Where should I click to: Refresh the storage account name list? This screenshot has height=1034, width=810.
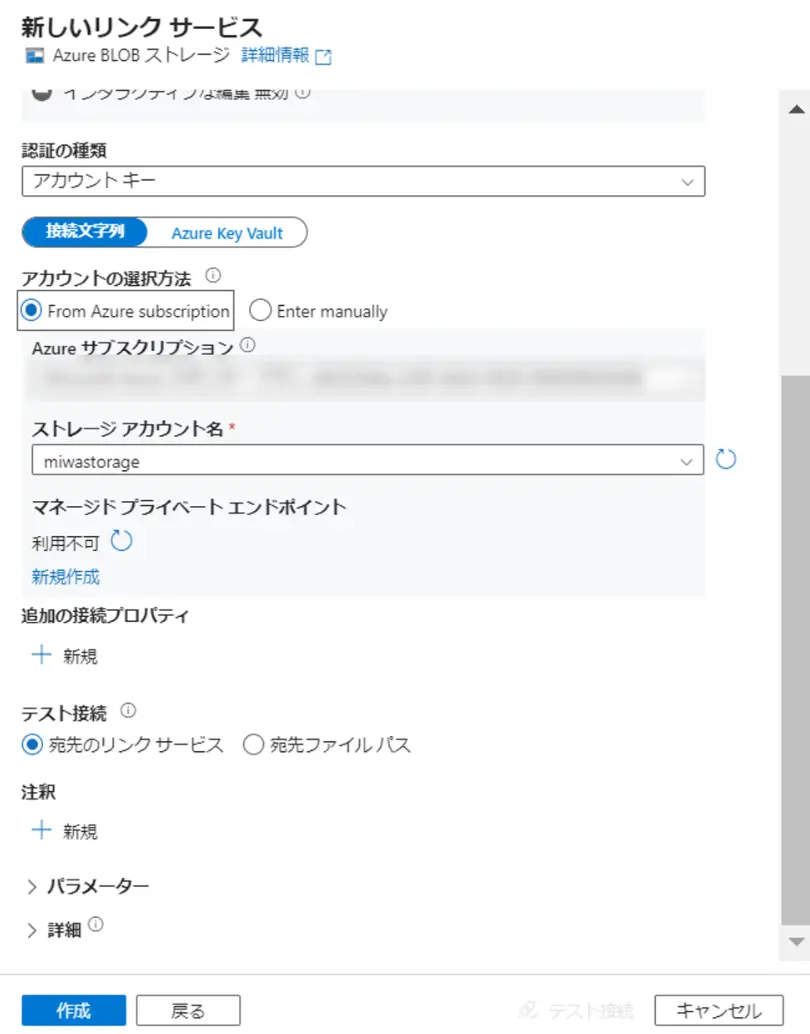726,459
